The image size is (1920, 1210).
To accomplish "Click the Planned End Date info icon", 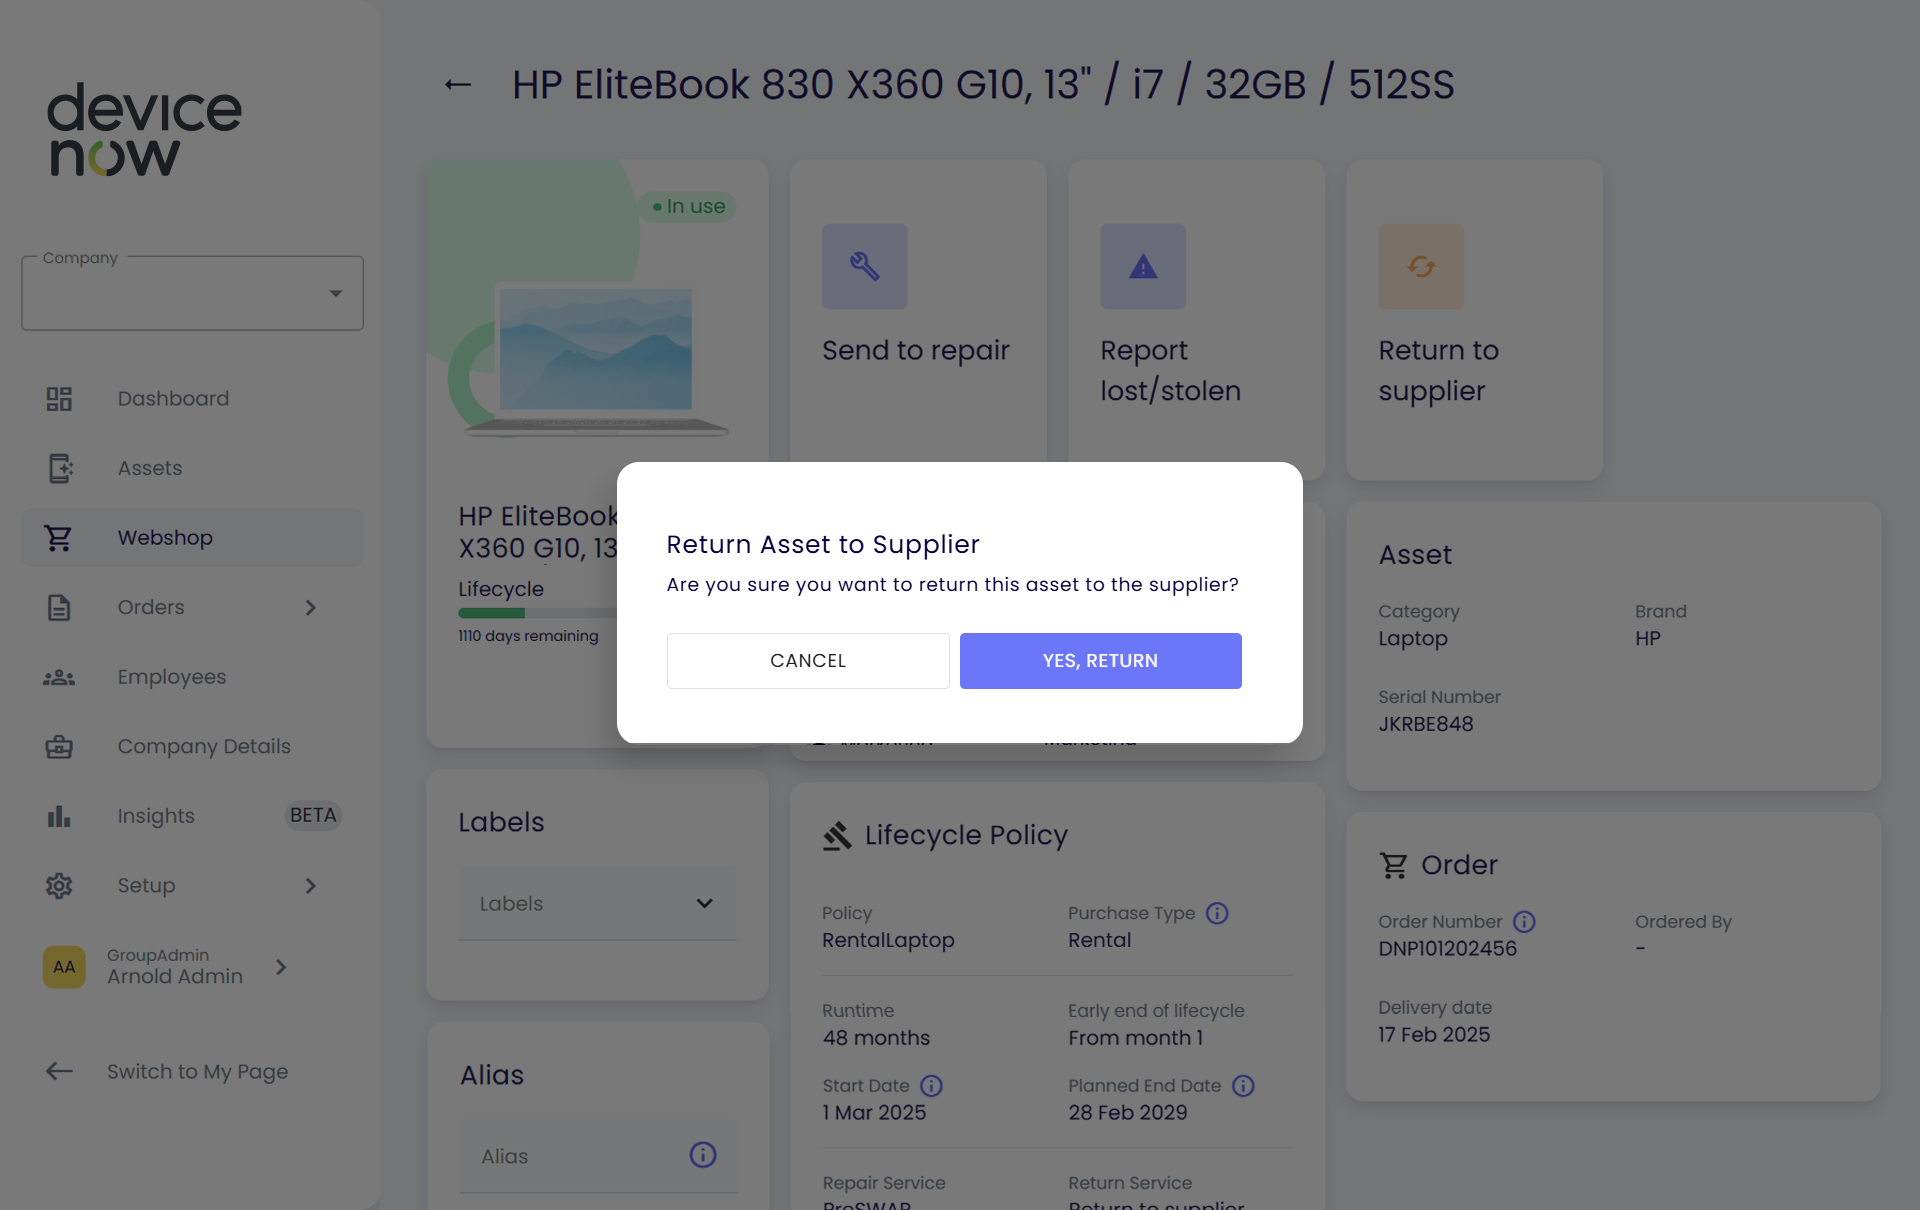I will [1243, 1086].
